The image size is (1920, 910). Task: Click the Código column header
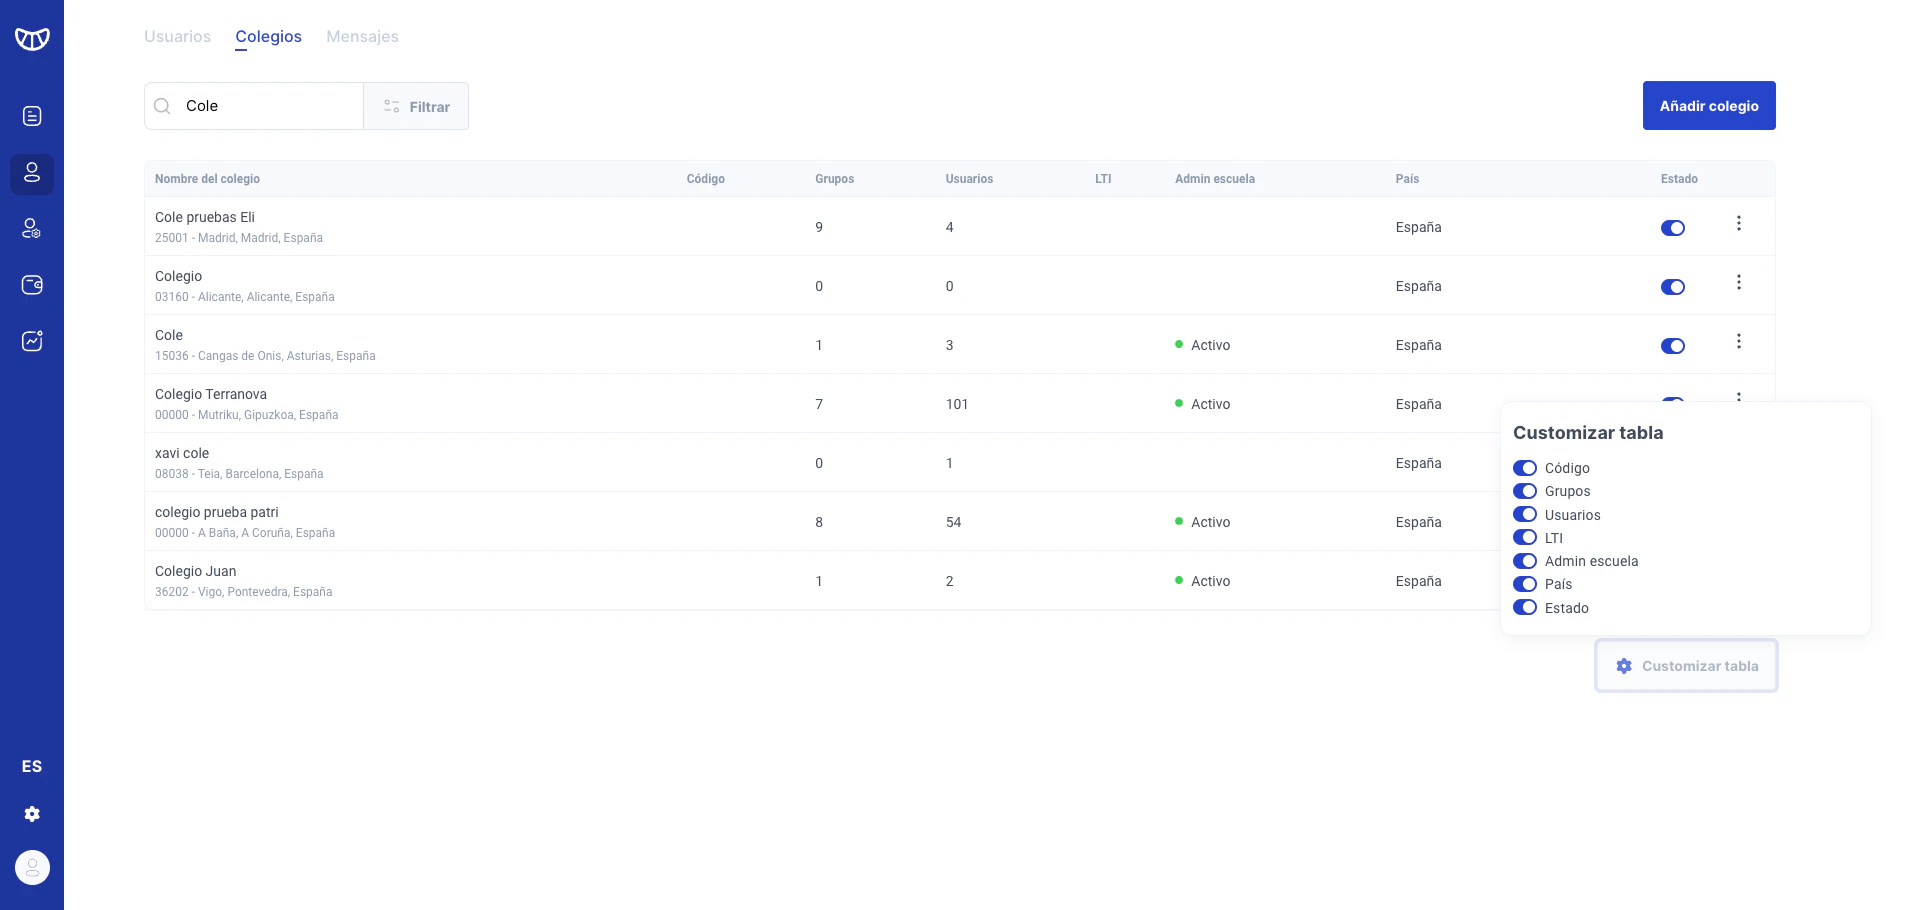[705, 179]
